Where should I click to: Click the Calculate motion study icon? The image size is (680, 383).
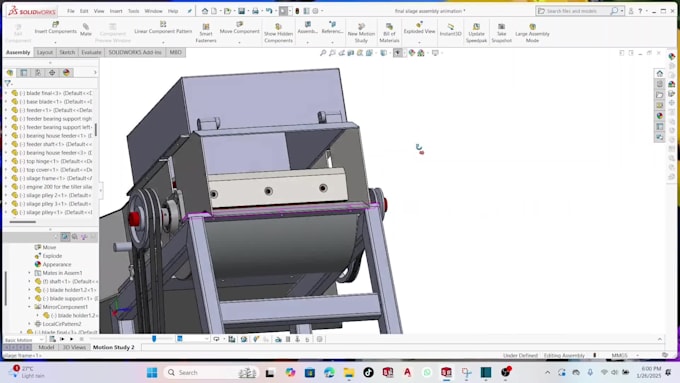click(52, 339)
